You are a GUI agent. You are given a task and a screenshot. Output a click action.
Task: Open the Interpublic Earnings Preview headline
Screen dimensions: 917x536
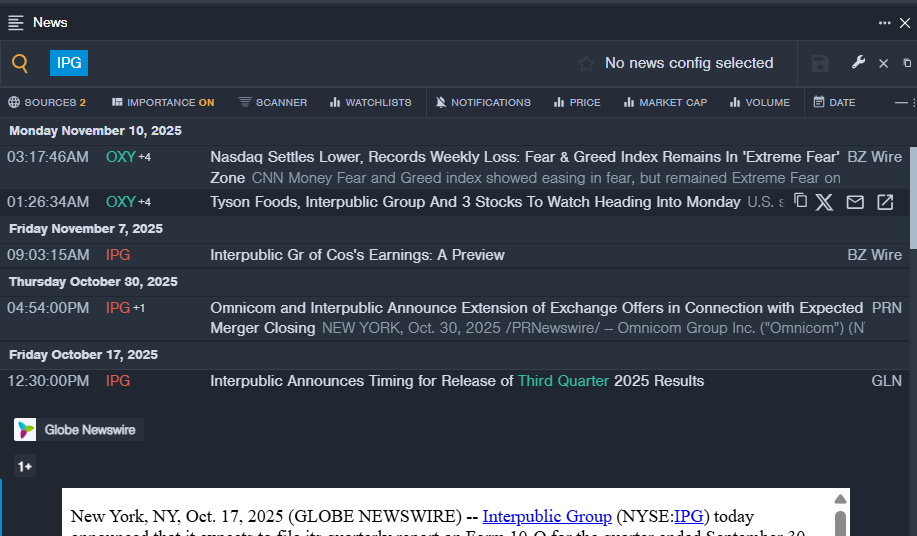point(357,255)
